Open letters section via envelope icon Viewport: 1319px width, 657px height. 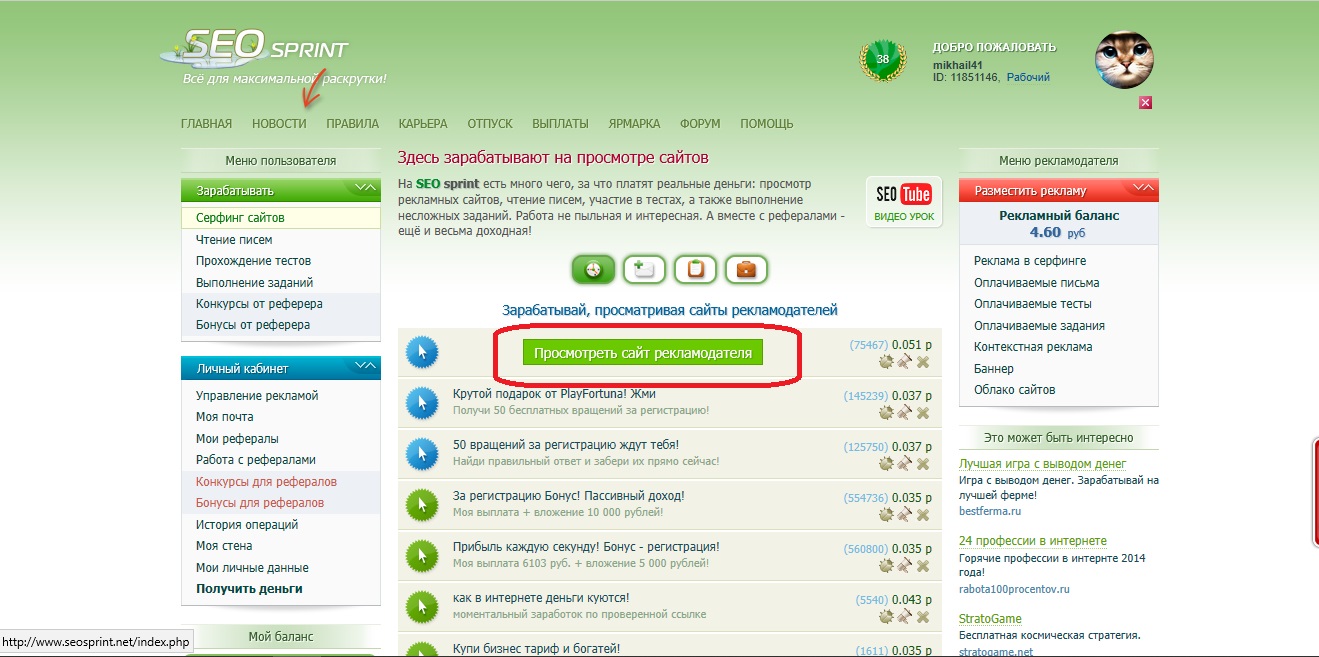point(644,269)
